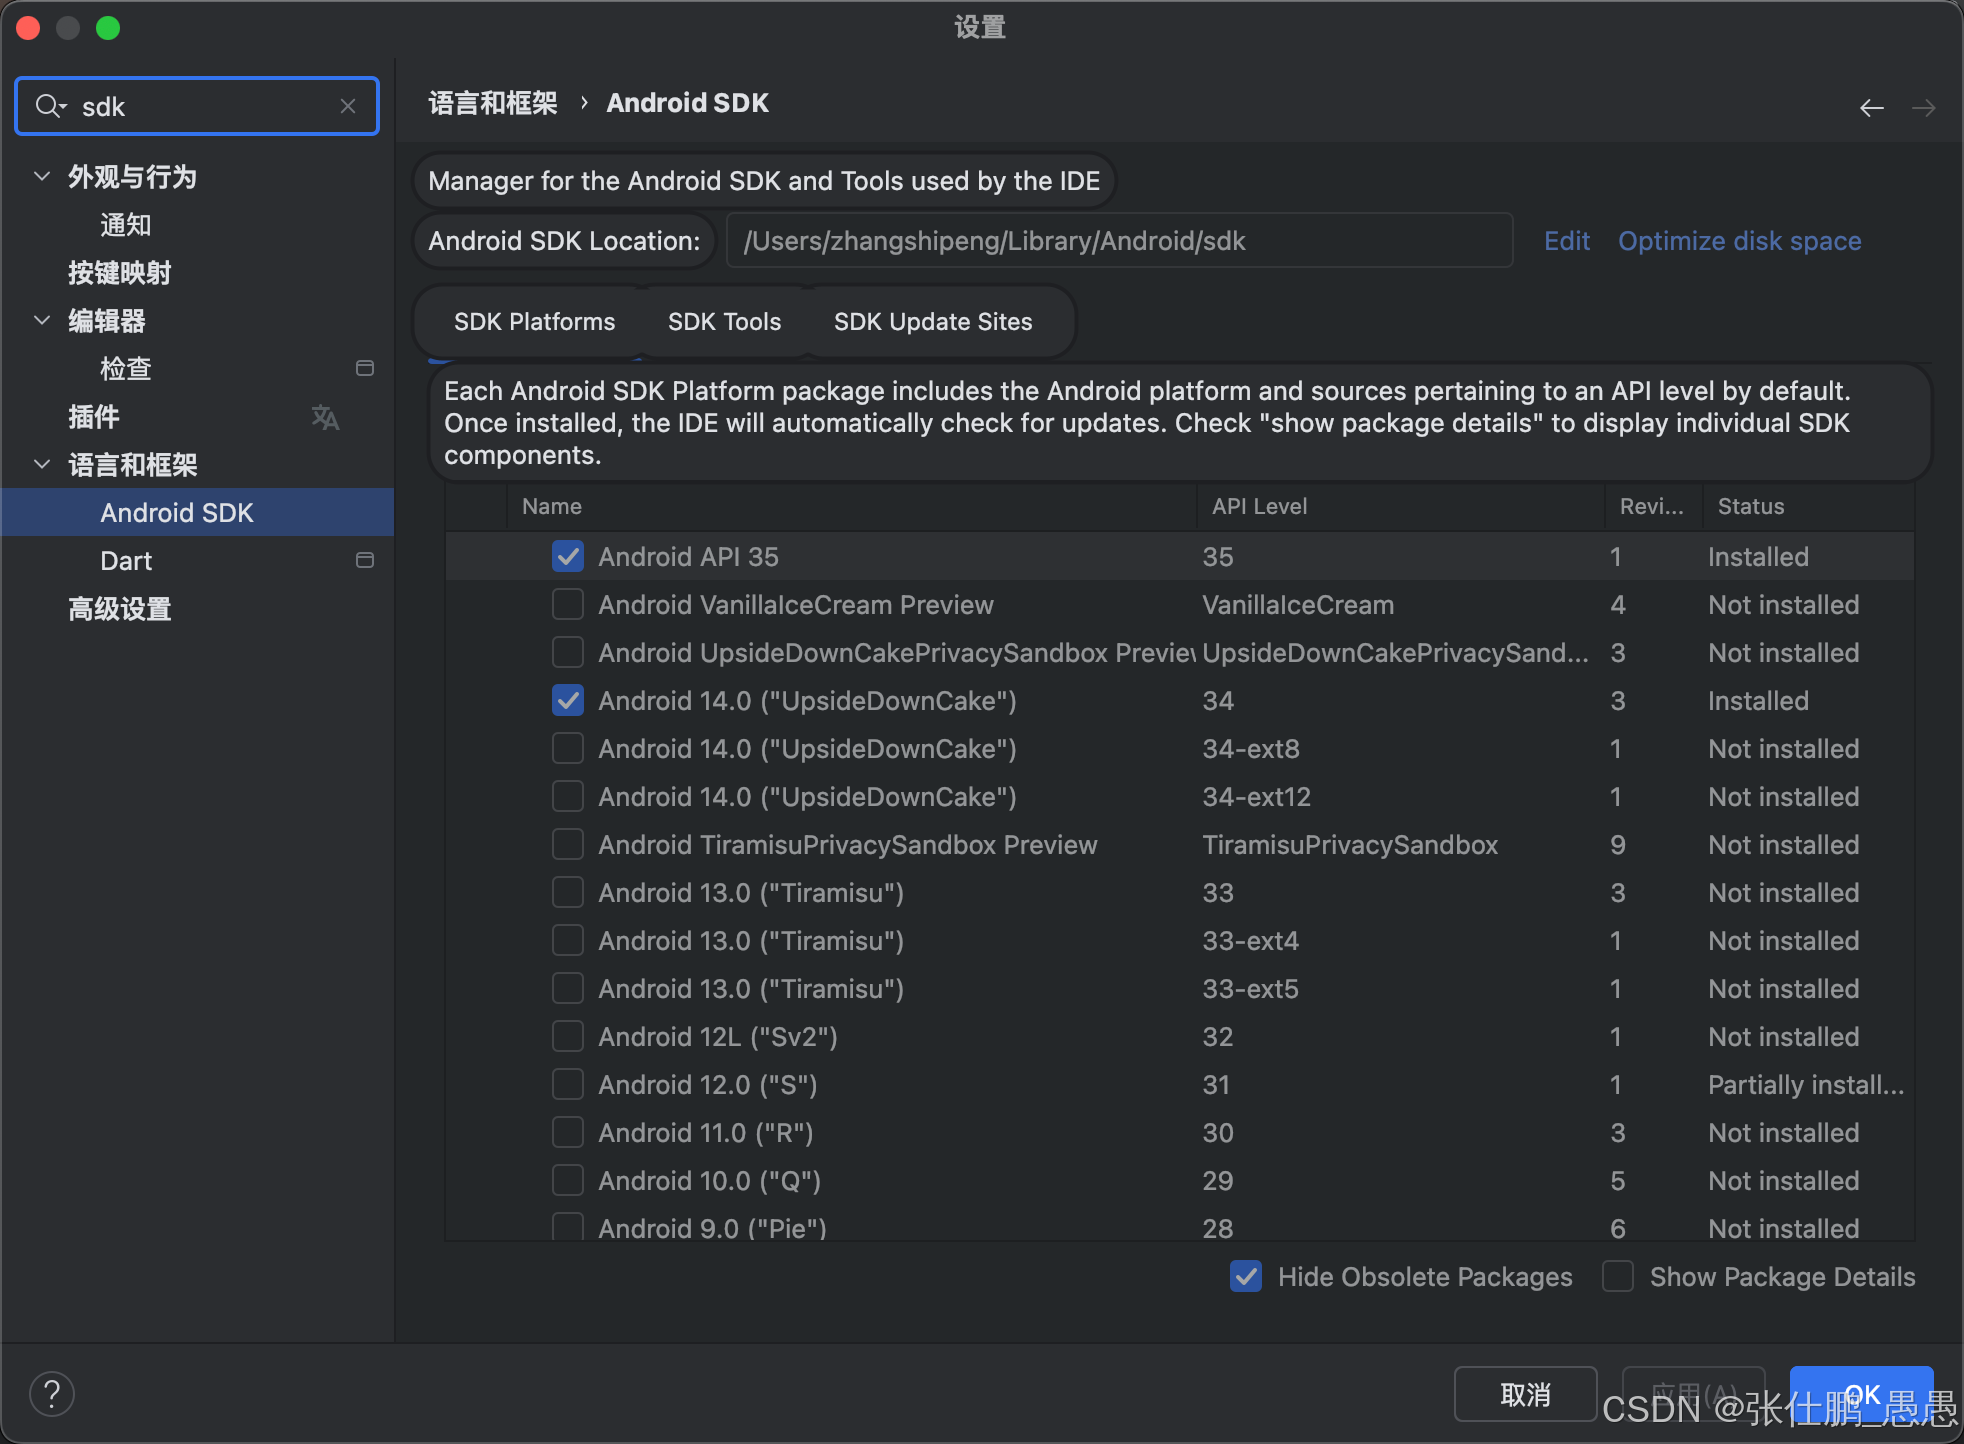Collapse the 编辑器 tree section
The image size is (1964, 1444).
[x=42, y=321]
